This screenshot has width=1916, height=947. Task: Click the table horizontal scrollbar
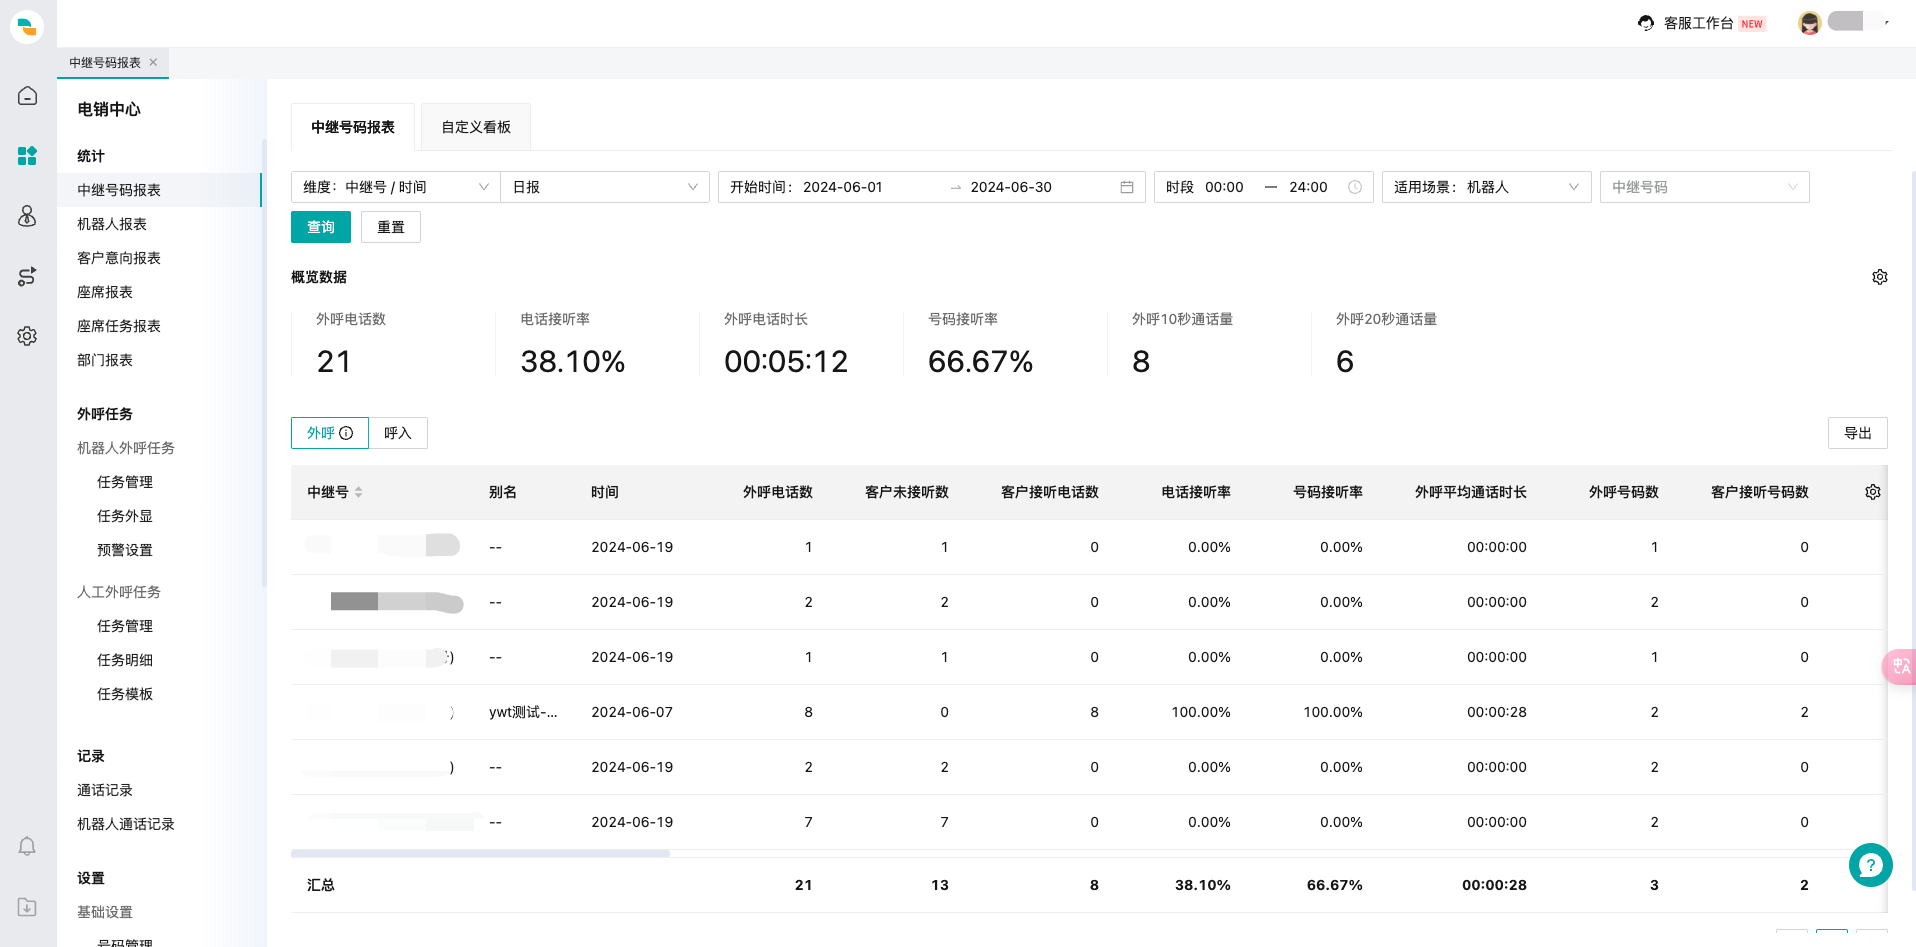pos(480,854)
